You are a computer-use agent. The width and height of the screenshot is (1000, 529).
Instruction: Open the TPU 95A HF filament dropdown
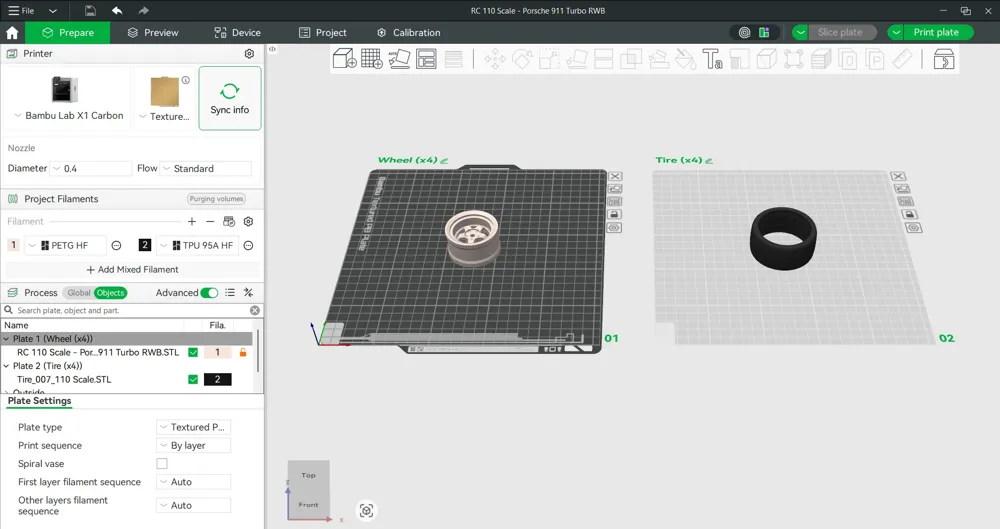pyautogui.click(x=197, y=245)
